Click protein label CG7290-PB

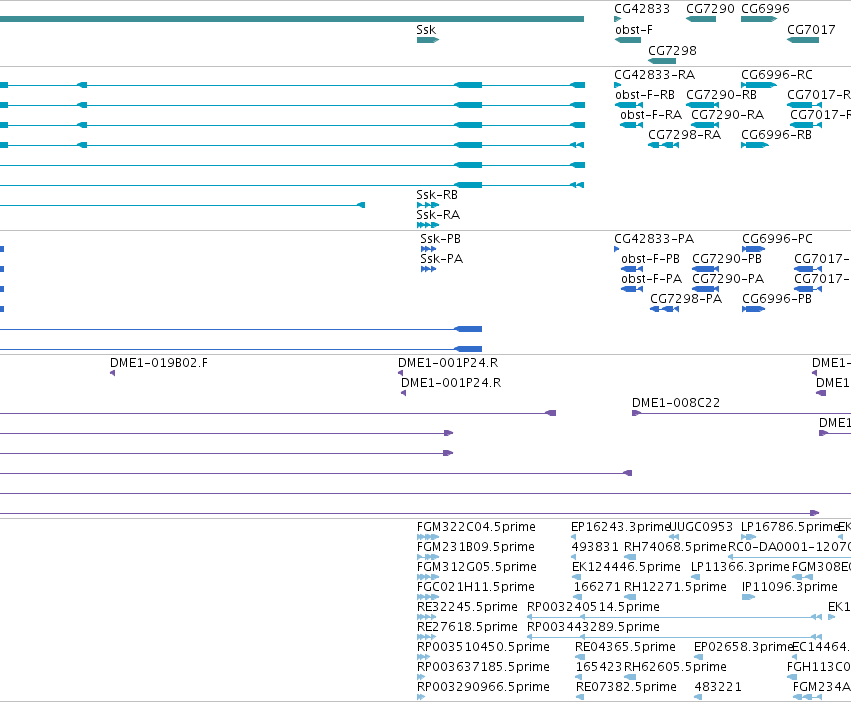pos(727,259)
